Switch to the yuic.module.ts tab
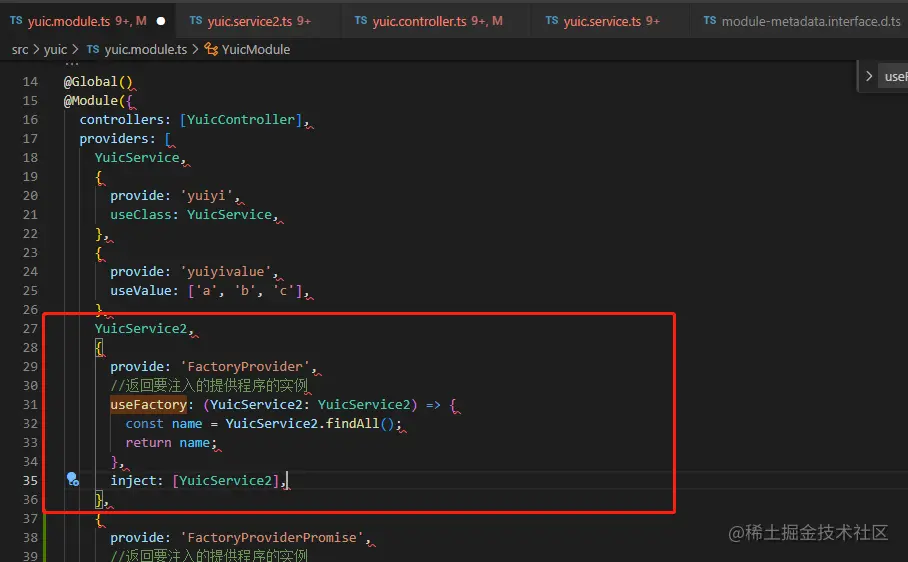Screen dimensions: 908x562 pos(87,21)
